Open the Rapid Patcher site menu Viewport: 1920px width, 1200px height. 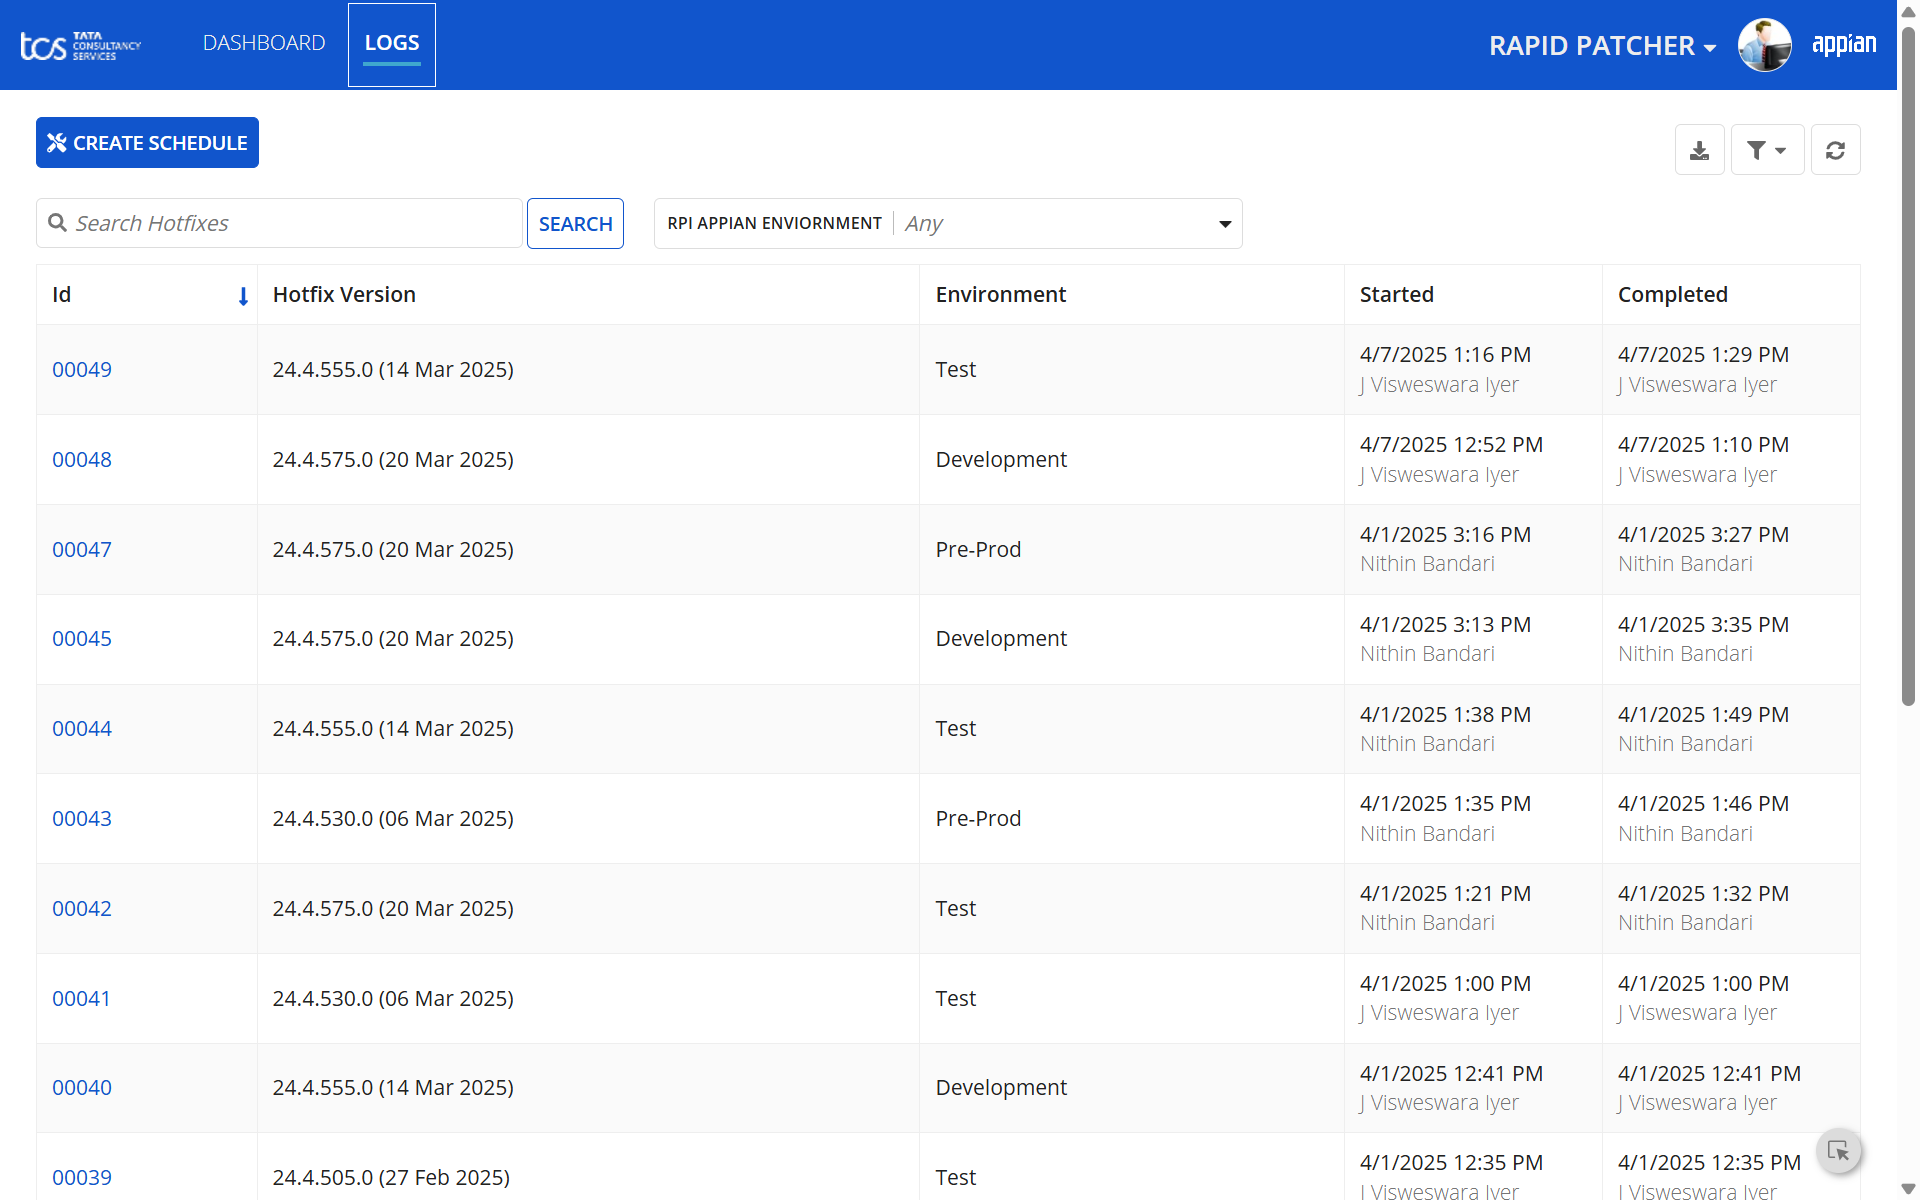point(1602,45)
